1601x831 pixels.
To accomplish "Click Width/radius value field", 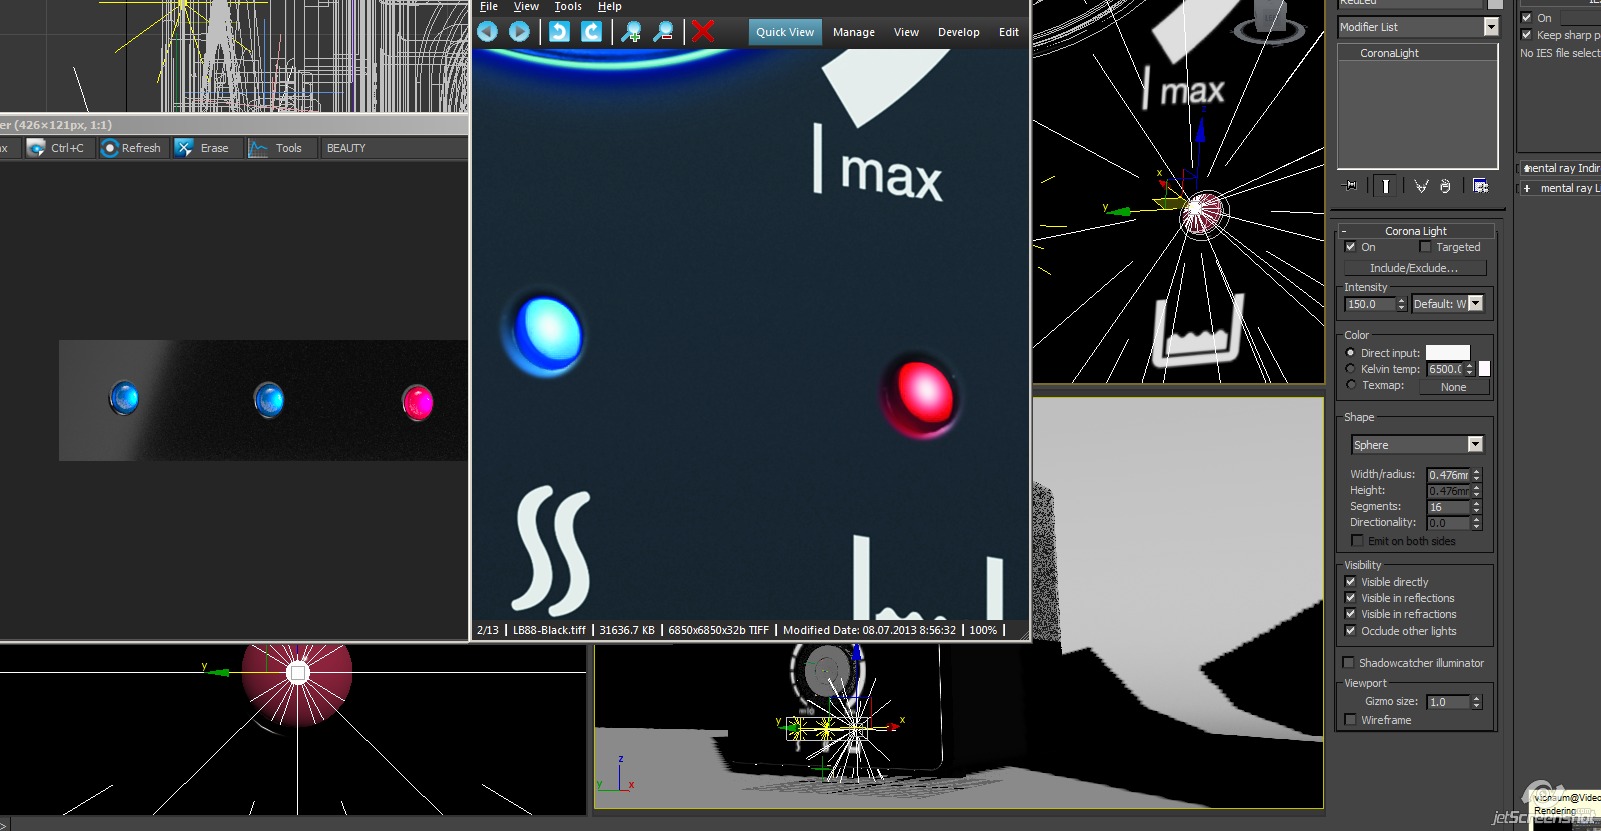I will 1448,475.
